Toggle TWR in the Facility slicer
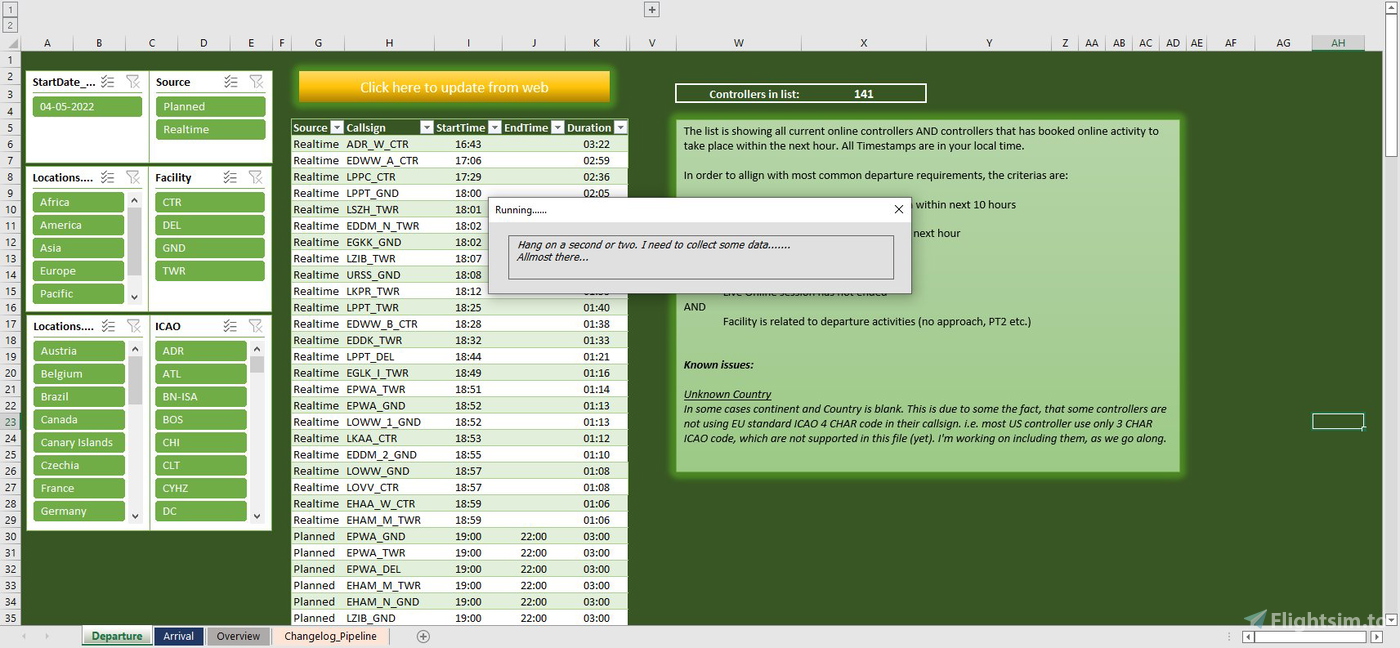 point(210,270)
